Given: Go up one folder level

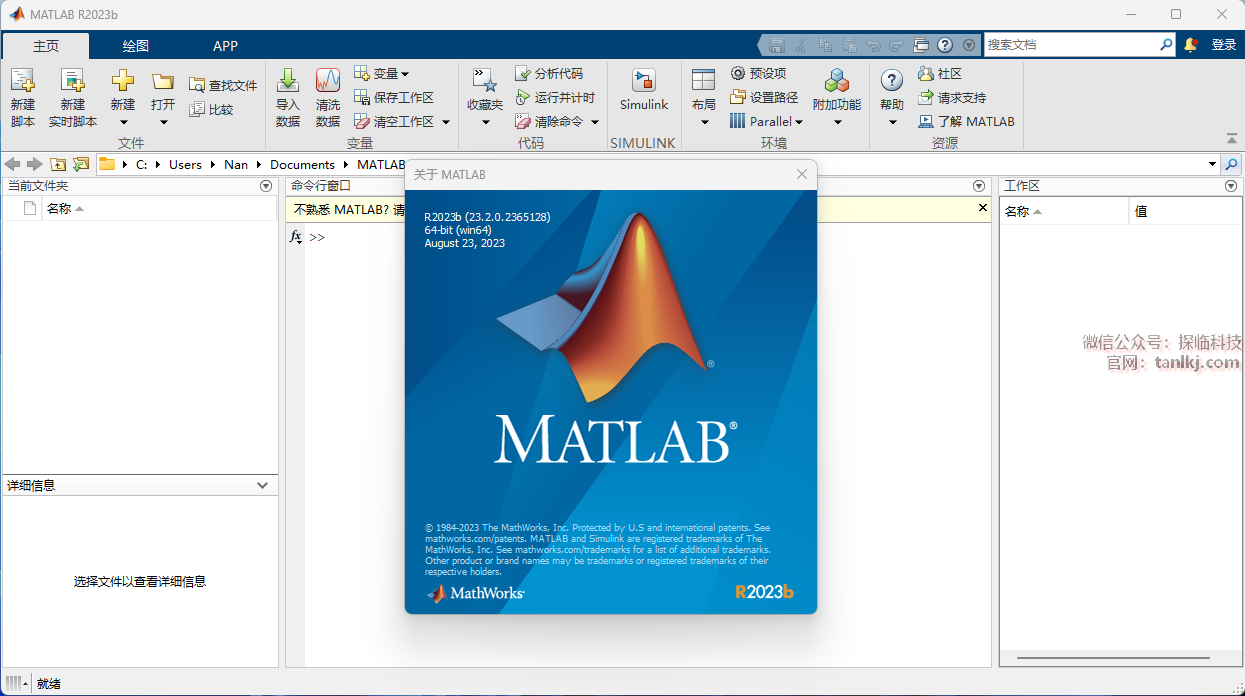Looking at the screenshot, I should [58, 164].
